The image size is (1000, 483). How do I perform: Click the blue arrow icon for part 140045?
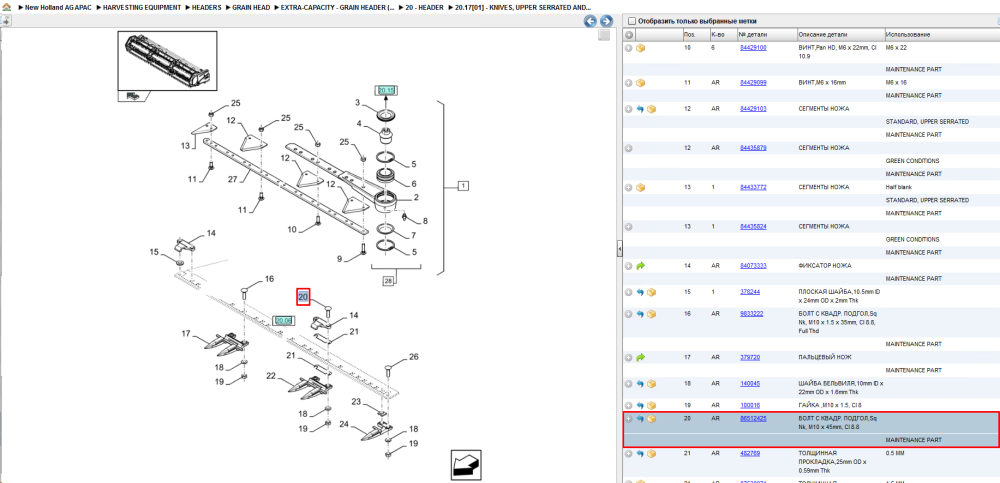click(x=640, y=384)
